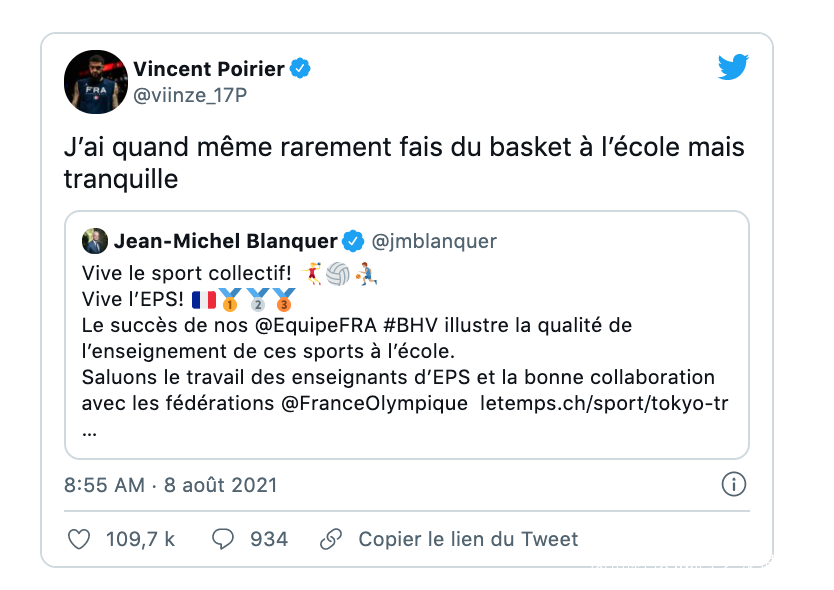Open the @viinze_17P handle
Image resolution: width=834 pixels, height=590 pixels.
[190, 96]
